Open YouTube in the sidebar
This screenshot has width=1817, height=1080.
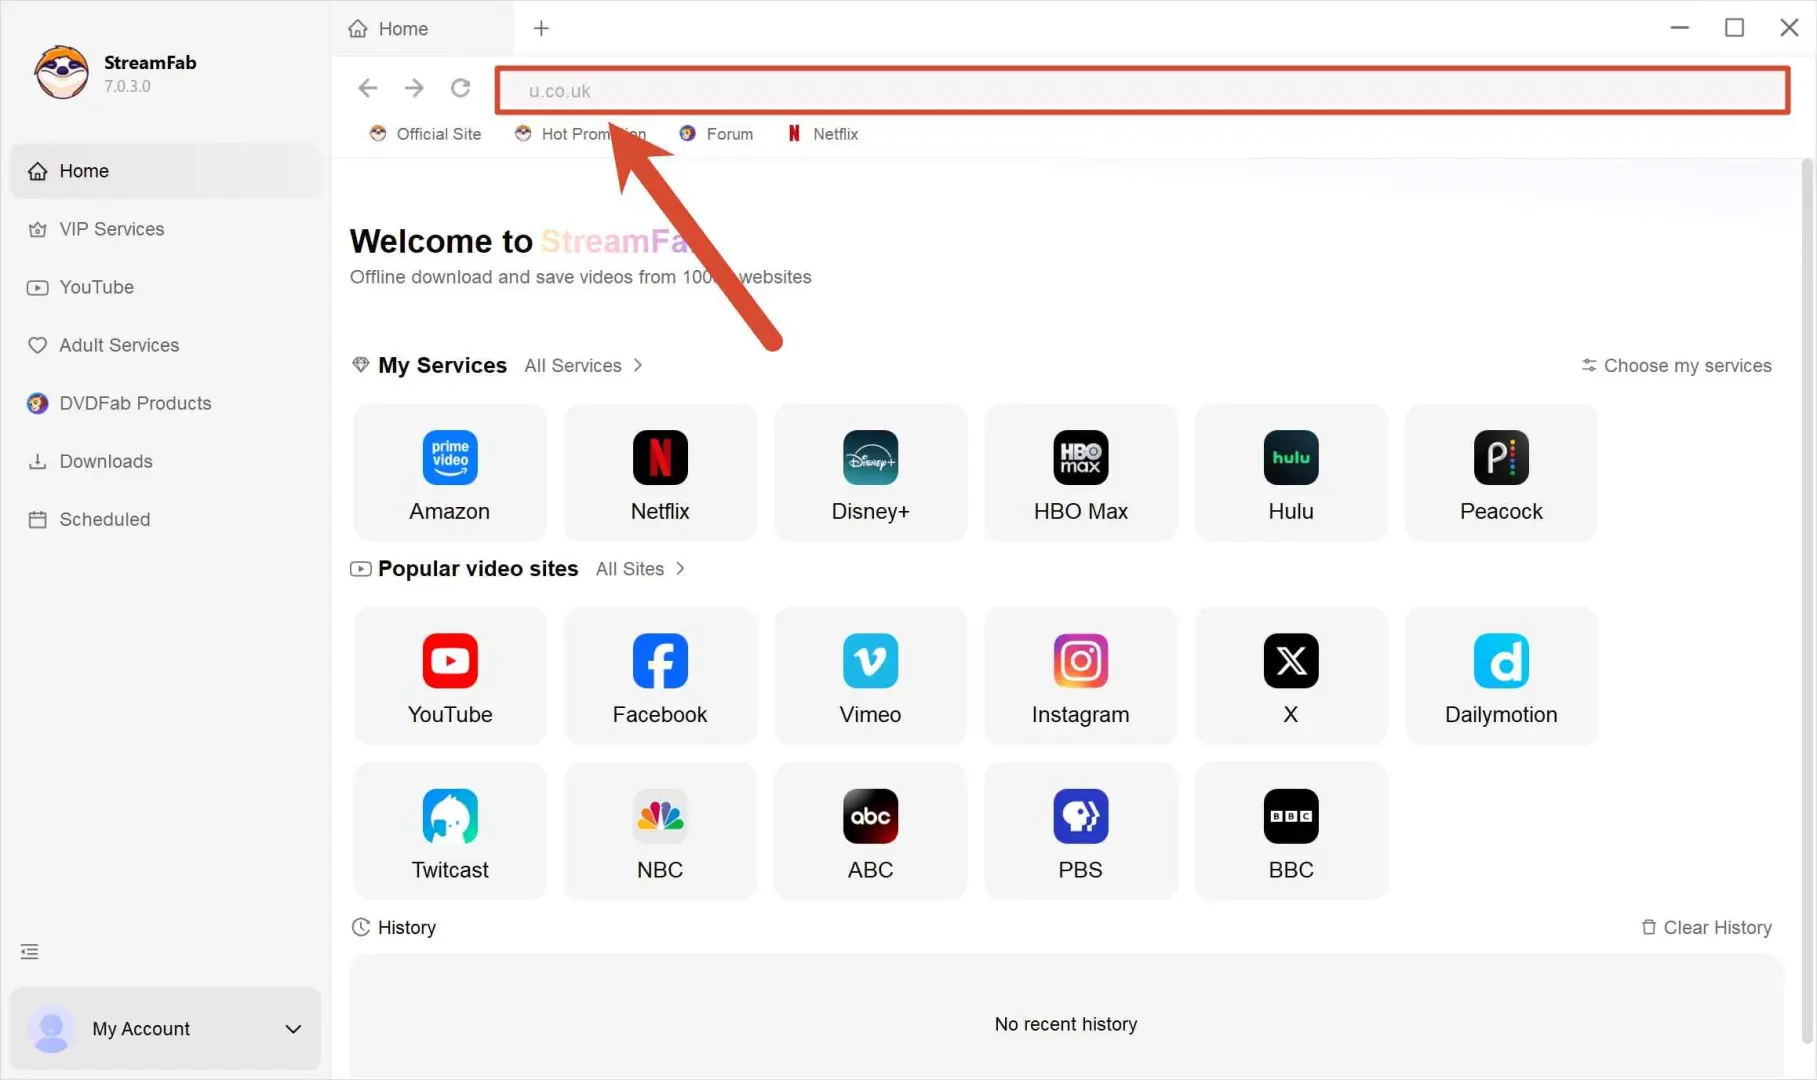click(x=166, y=287)
